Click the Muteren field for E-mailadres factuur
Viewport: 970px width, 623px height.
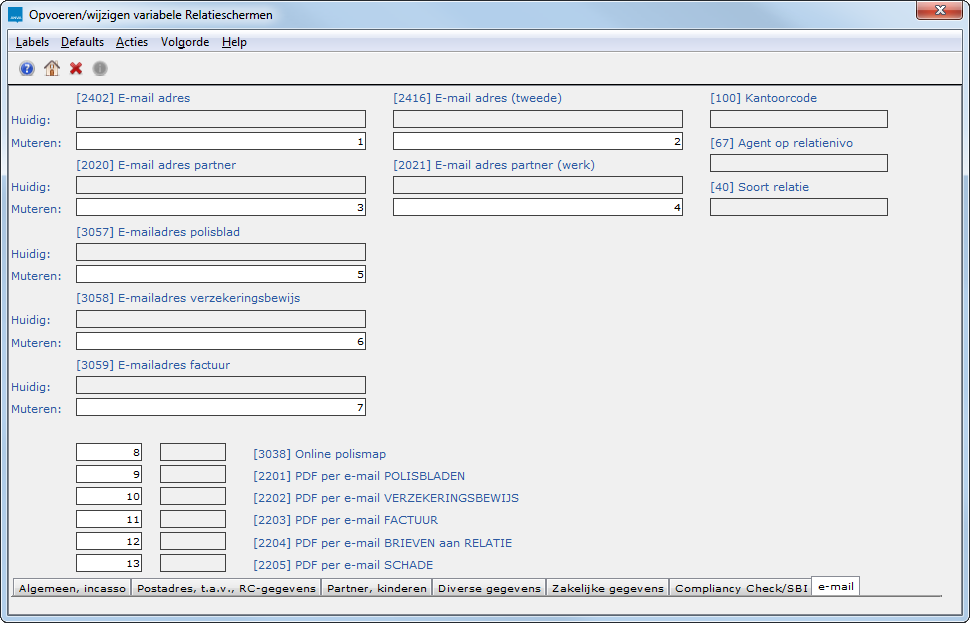(x=220, y=407)
